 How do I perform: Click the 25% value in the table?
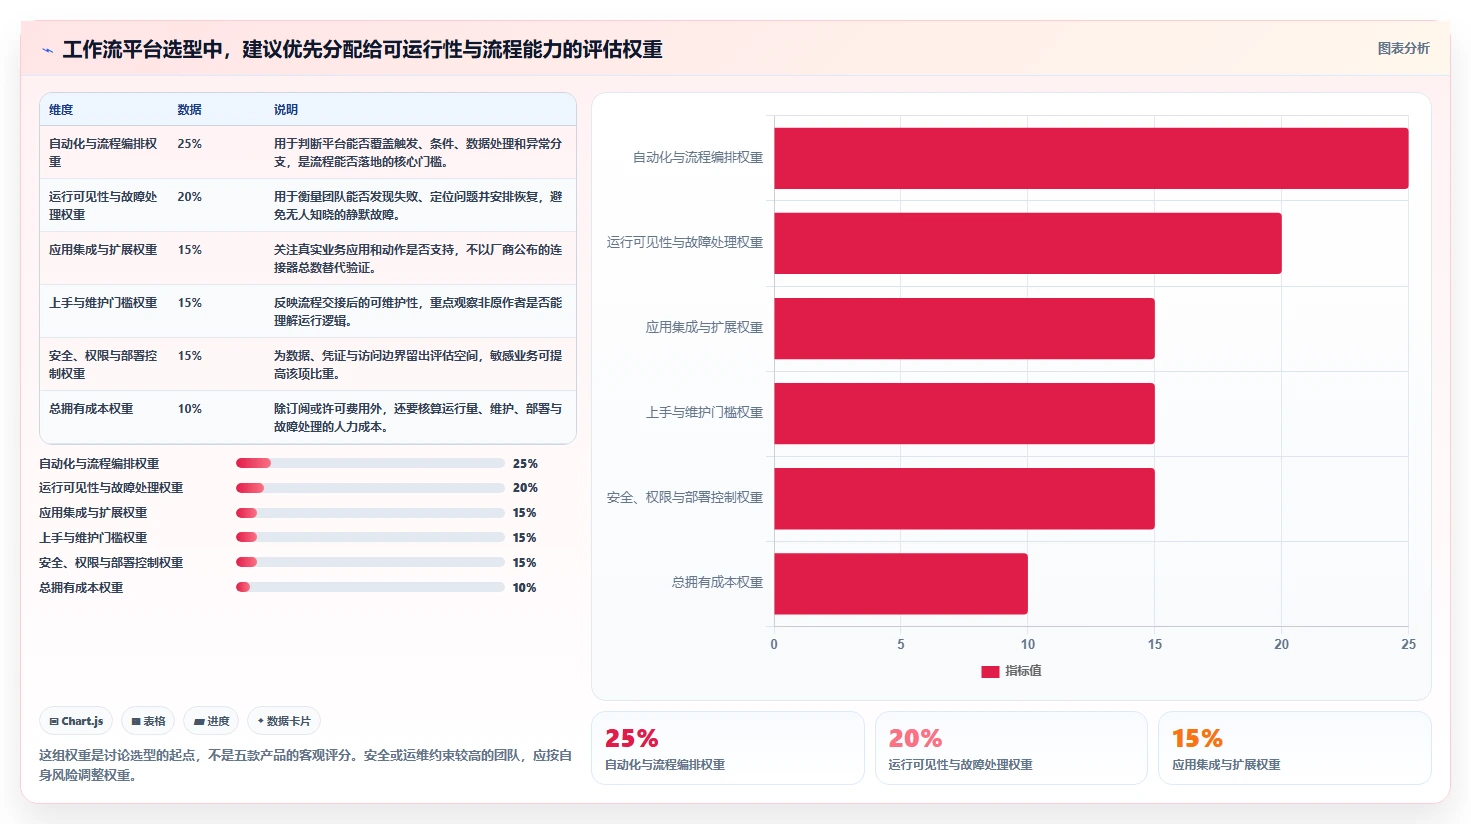coord(190,144)
